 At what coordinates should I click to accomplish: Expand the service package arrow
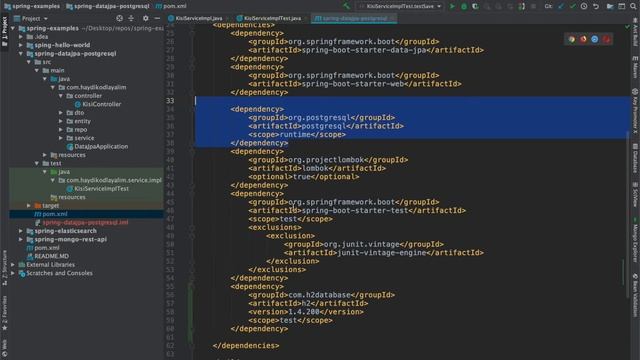[61, 138]
